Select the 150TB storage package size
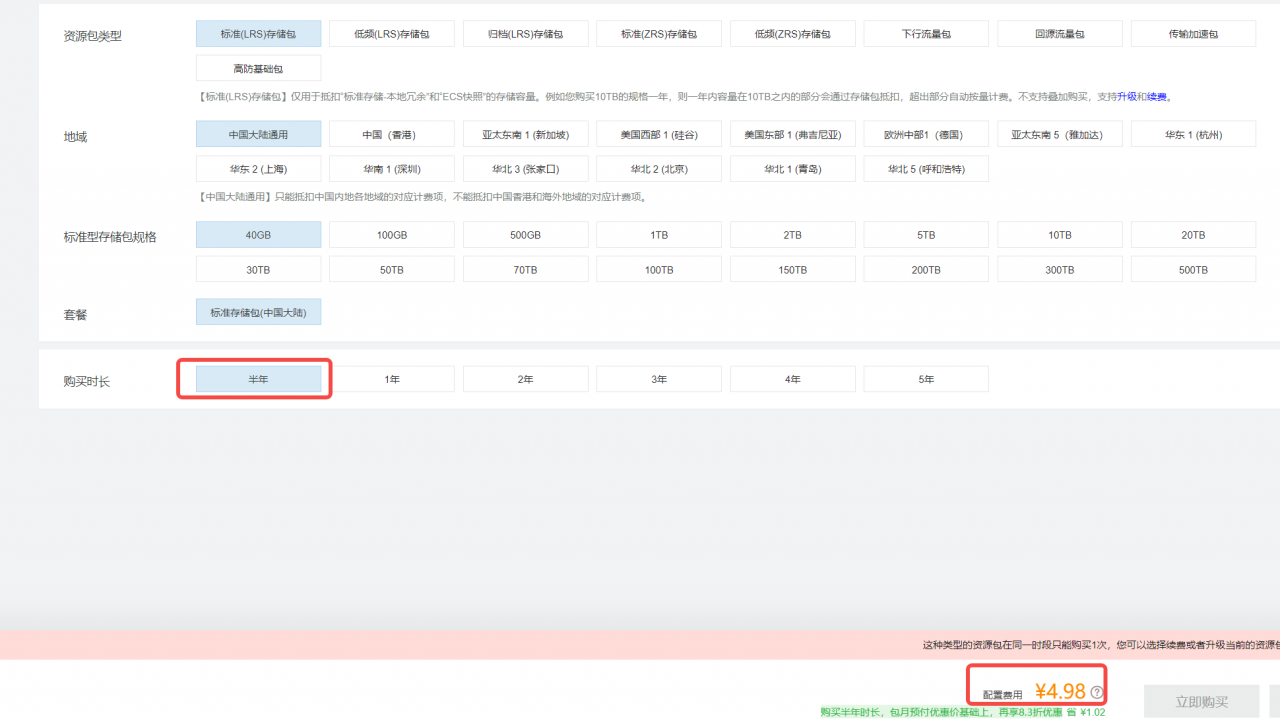 [x=793, y=269]
